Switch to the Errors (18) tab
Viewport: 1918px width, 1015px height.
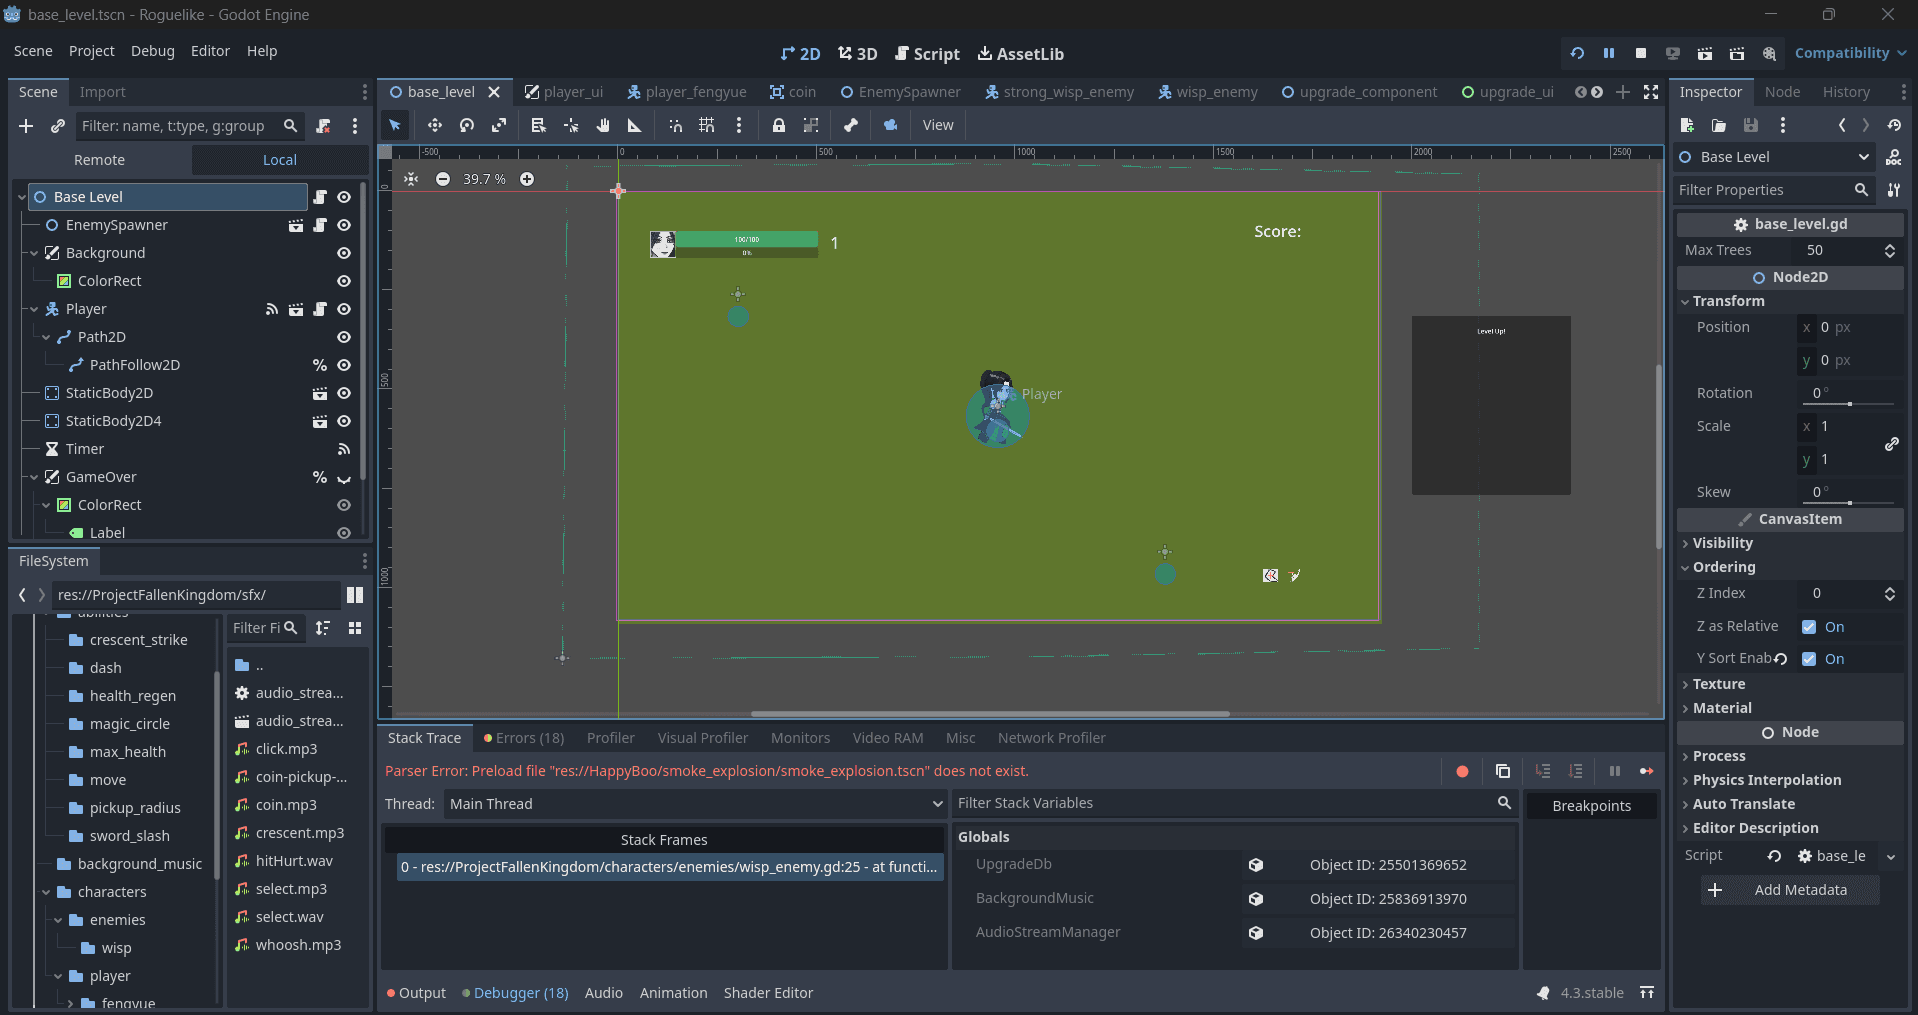(x=524, y=738)
